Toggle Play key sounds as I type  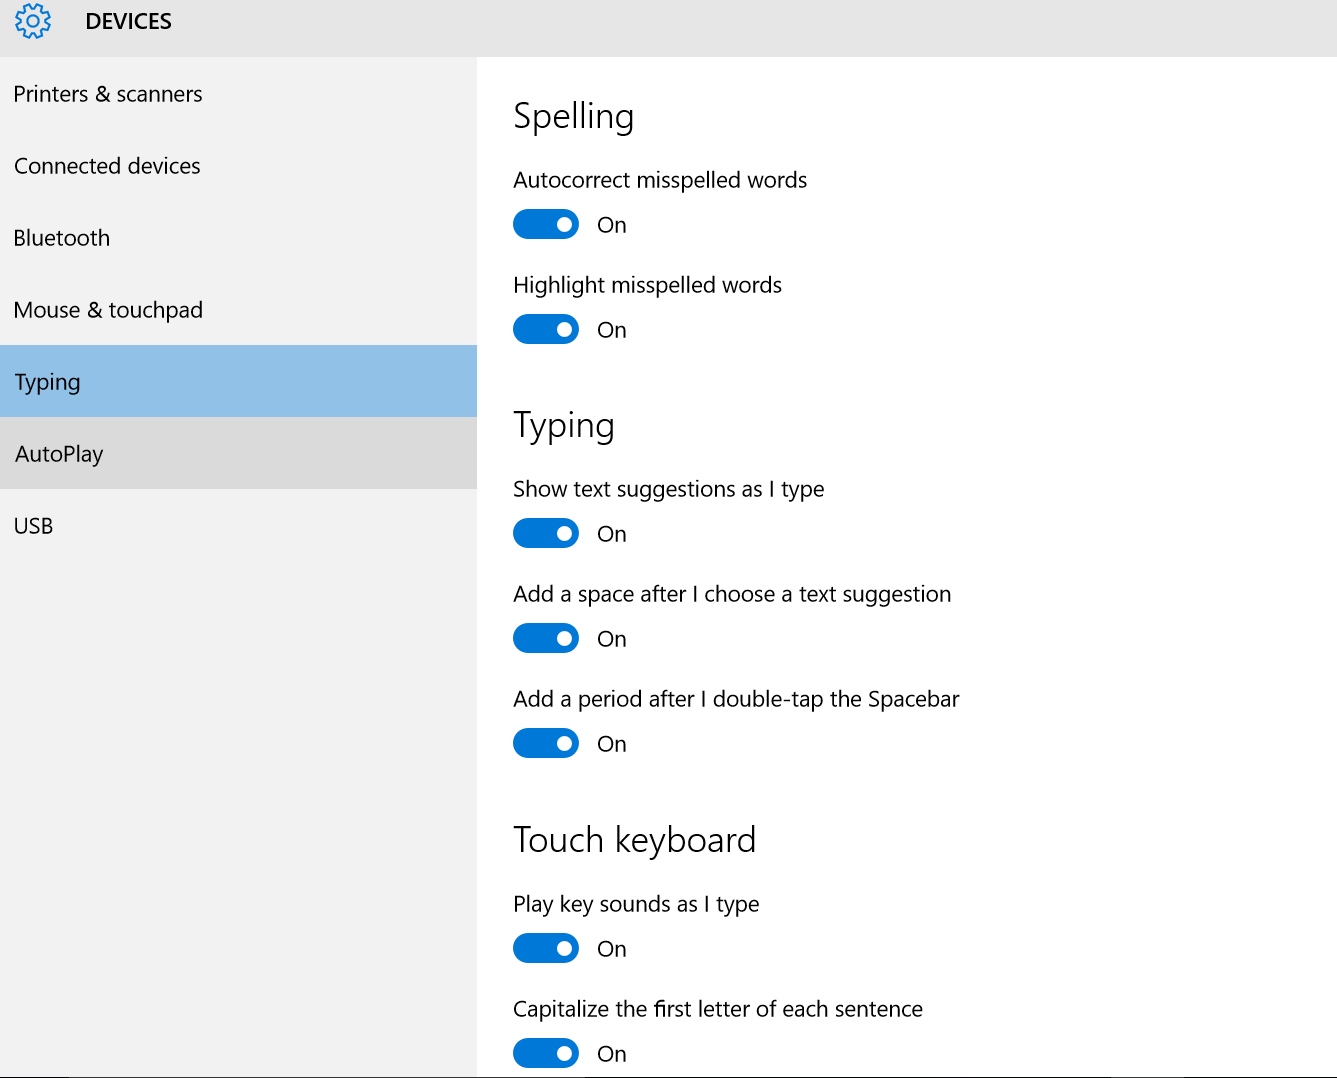coord(546,949)
